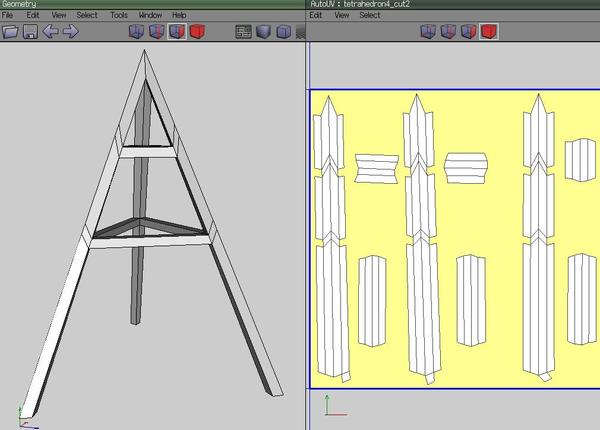Open the Window menu

click(x=150, y=15)
